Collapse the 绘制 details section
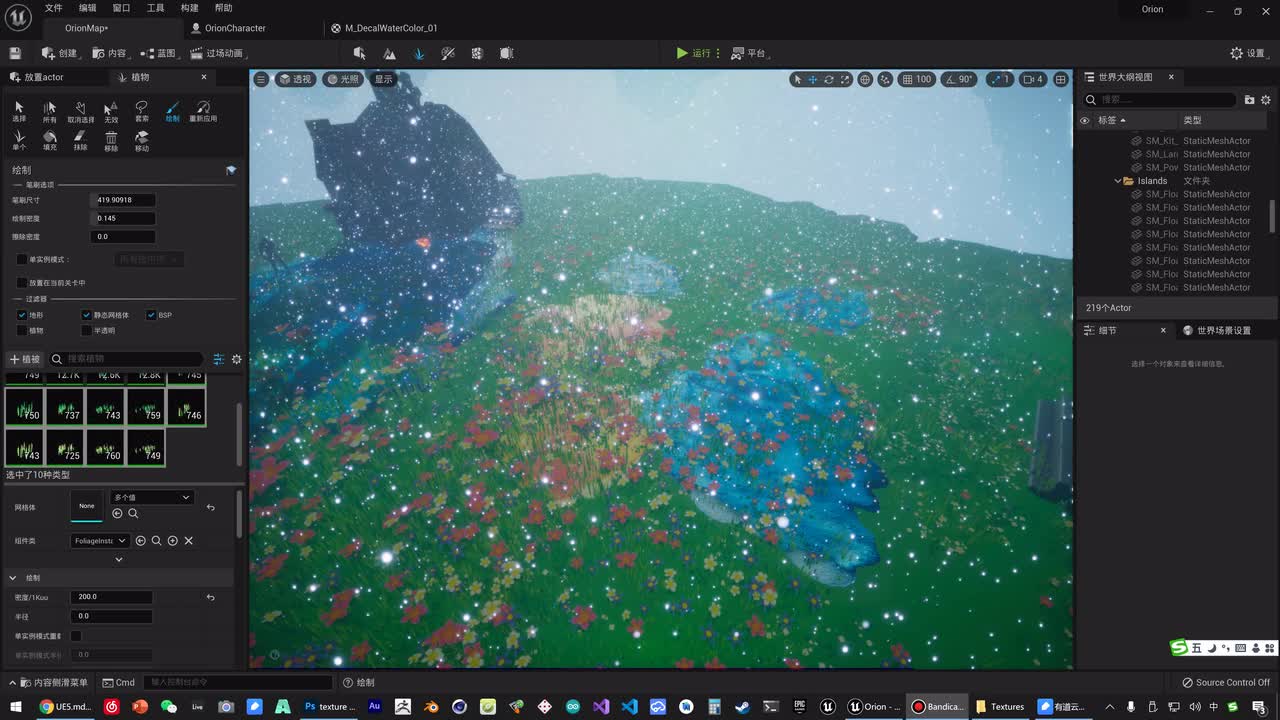This screenshot has width=1280, height=720. pos(13,578)
